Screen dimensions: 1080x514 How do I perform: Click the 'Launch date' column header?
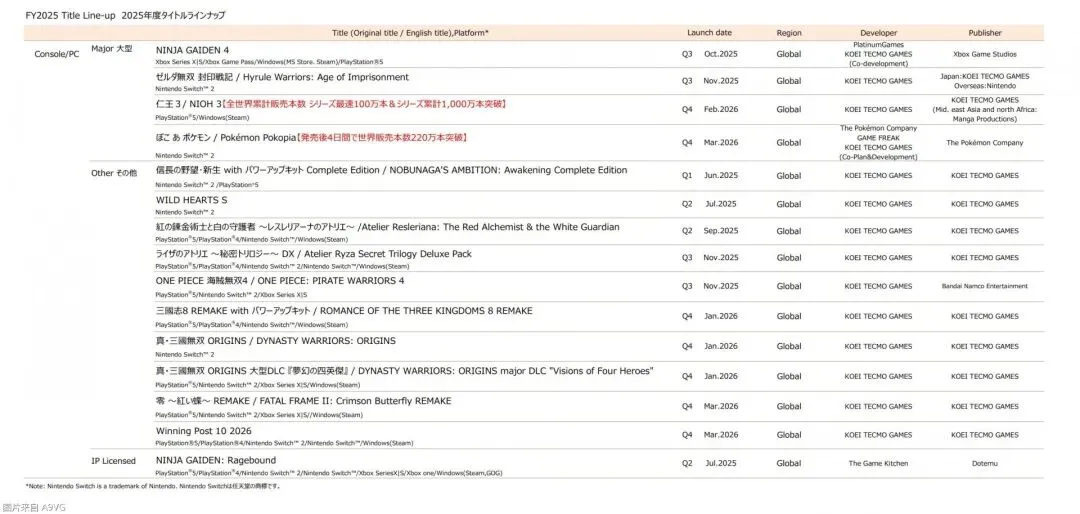[x=709, y=32]
